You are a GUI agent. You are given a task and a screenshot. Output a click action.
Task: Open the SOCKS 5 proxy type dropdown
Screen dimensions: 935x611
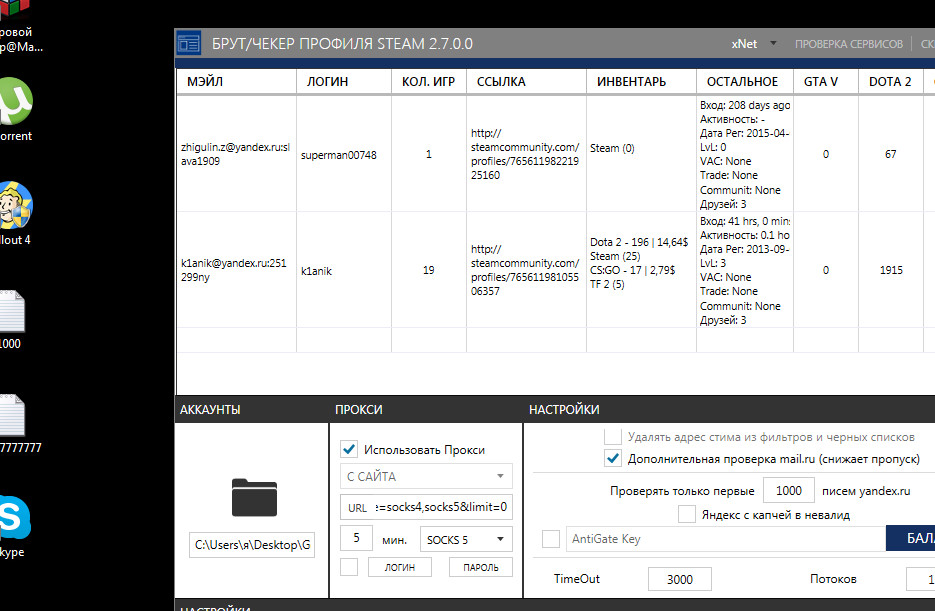click(466, 539)
